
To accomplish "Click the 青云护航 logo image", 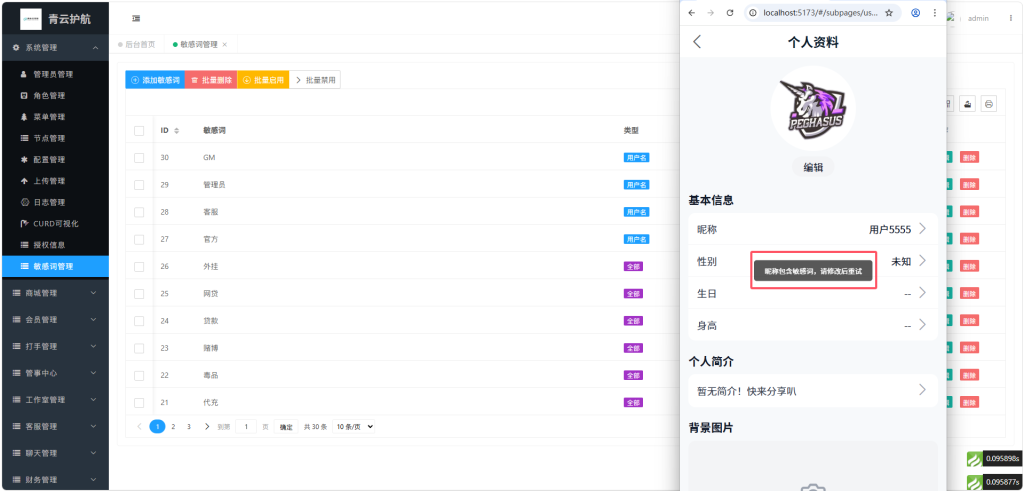I will pyautogui.click(x=31, y=19).
